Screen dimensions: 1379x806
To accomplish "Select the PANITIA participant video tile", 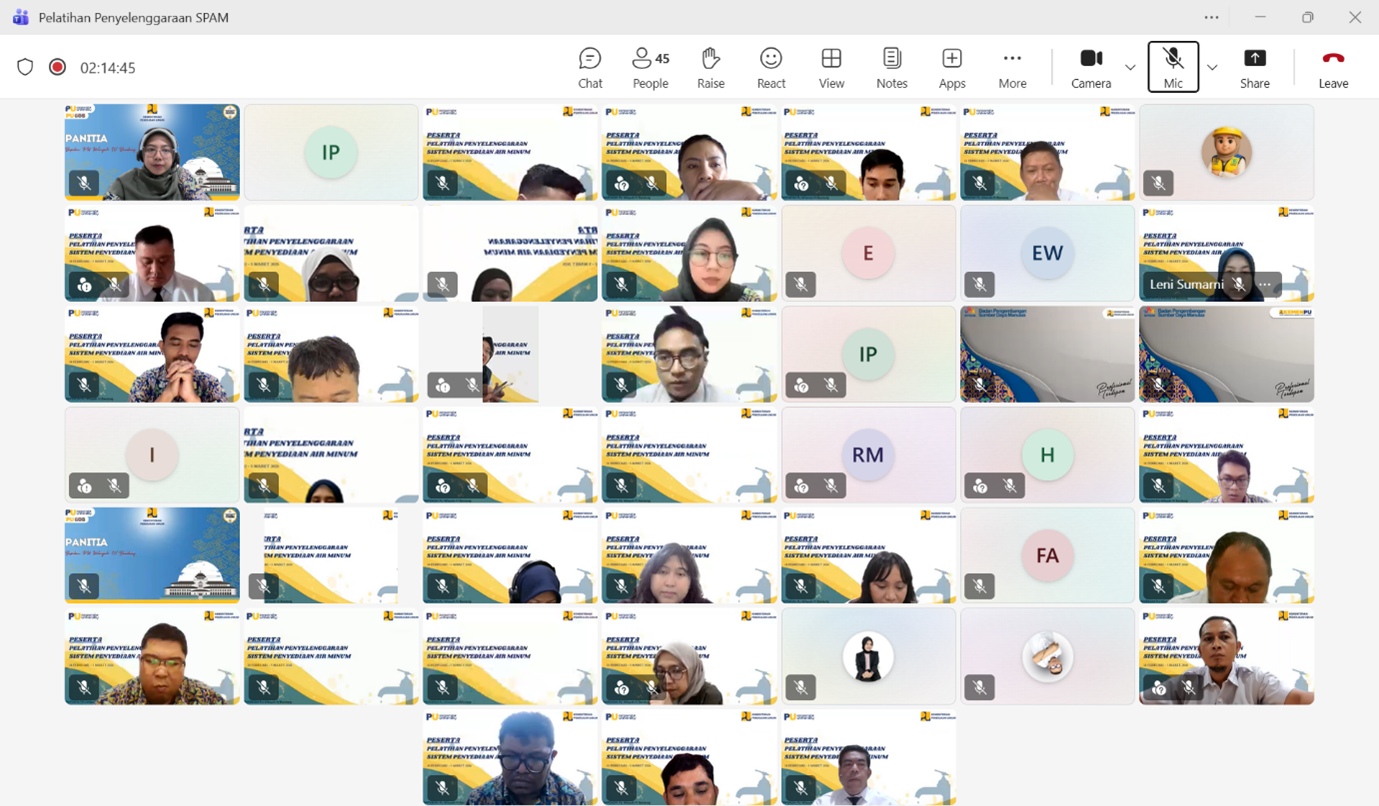I will coord(151,150).
